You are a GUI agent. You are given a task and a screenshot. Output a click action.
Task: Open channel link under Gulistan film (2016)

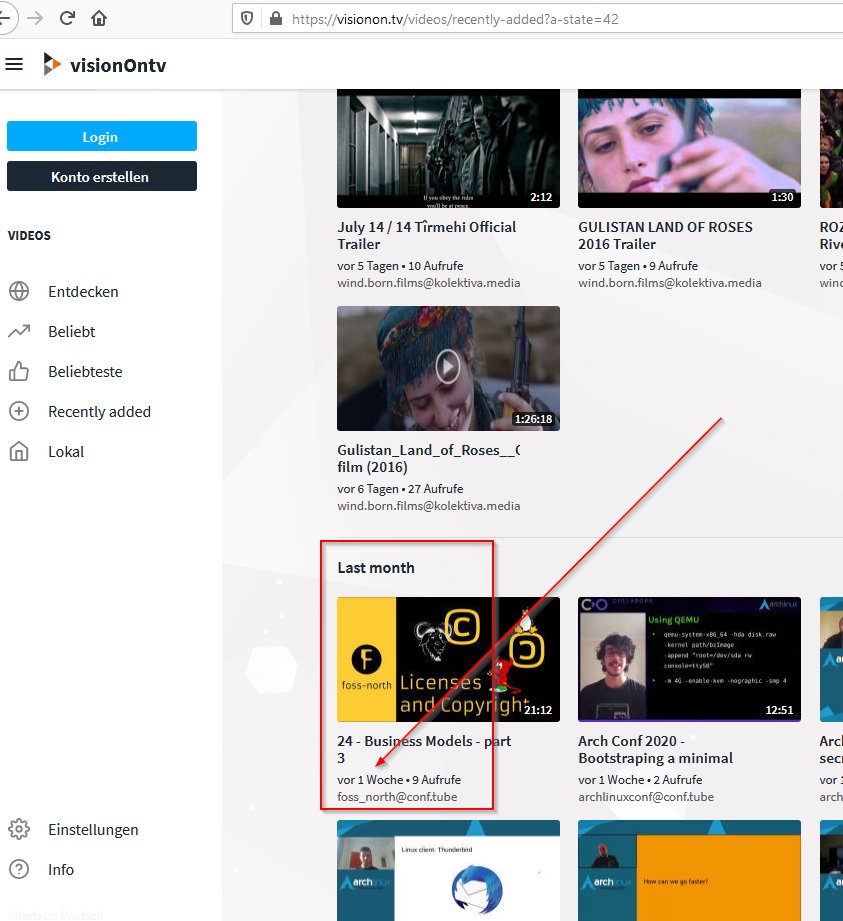click(x=428, y=506)
